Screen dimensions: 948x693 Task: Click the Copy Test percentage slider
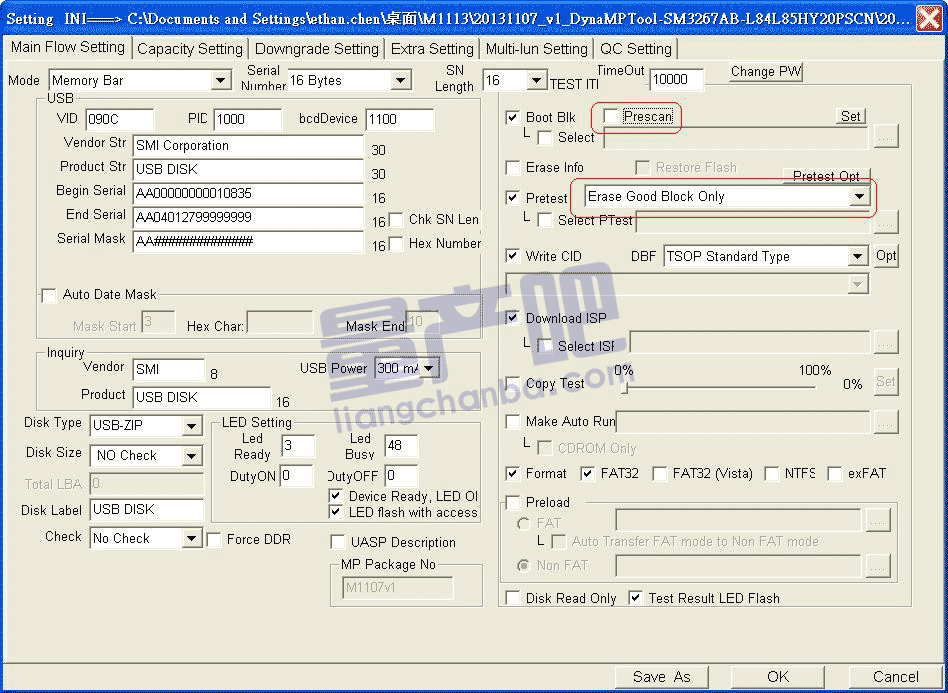coord(720,386)
